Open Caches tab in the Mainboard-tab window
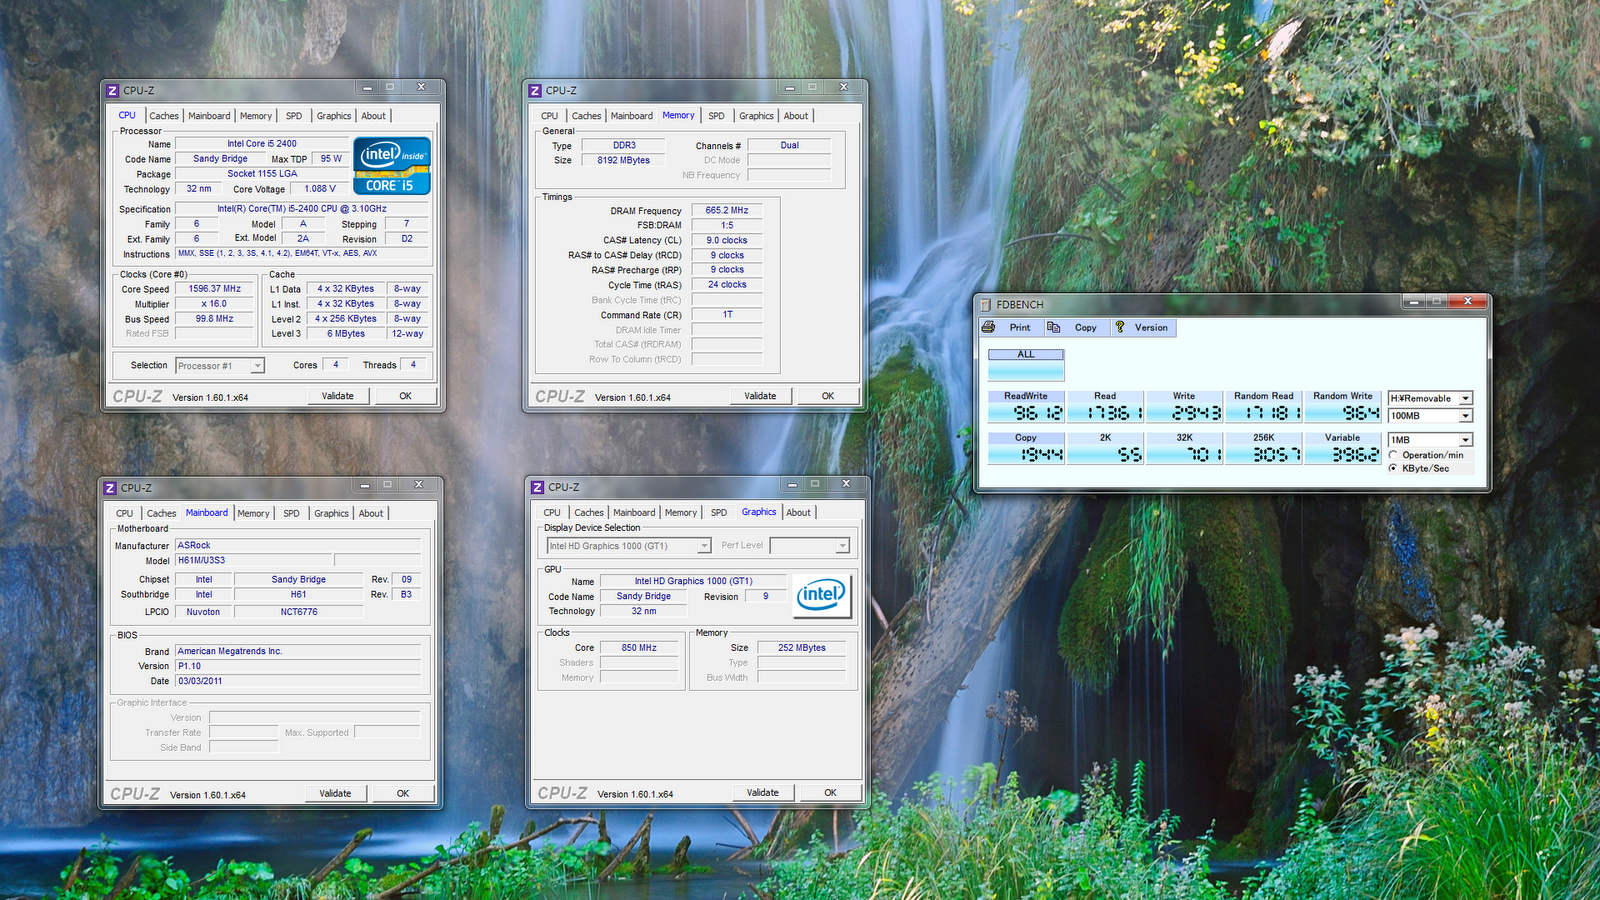 162,514
